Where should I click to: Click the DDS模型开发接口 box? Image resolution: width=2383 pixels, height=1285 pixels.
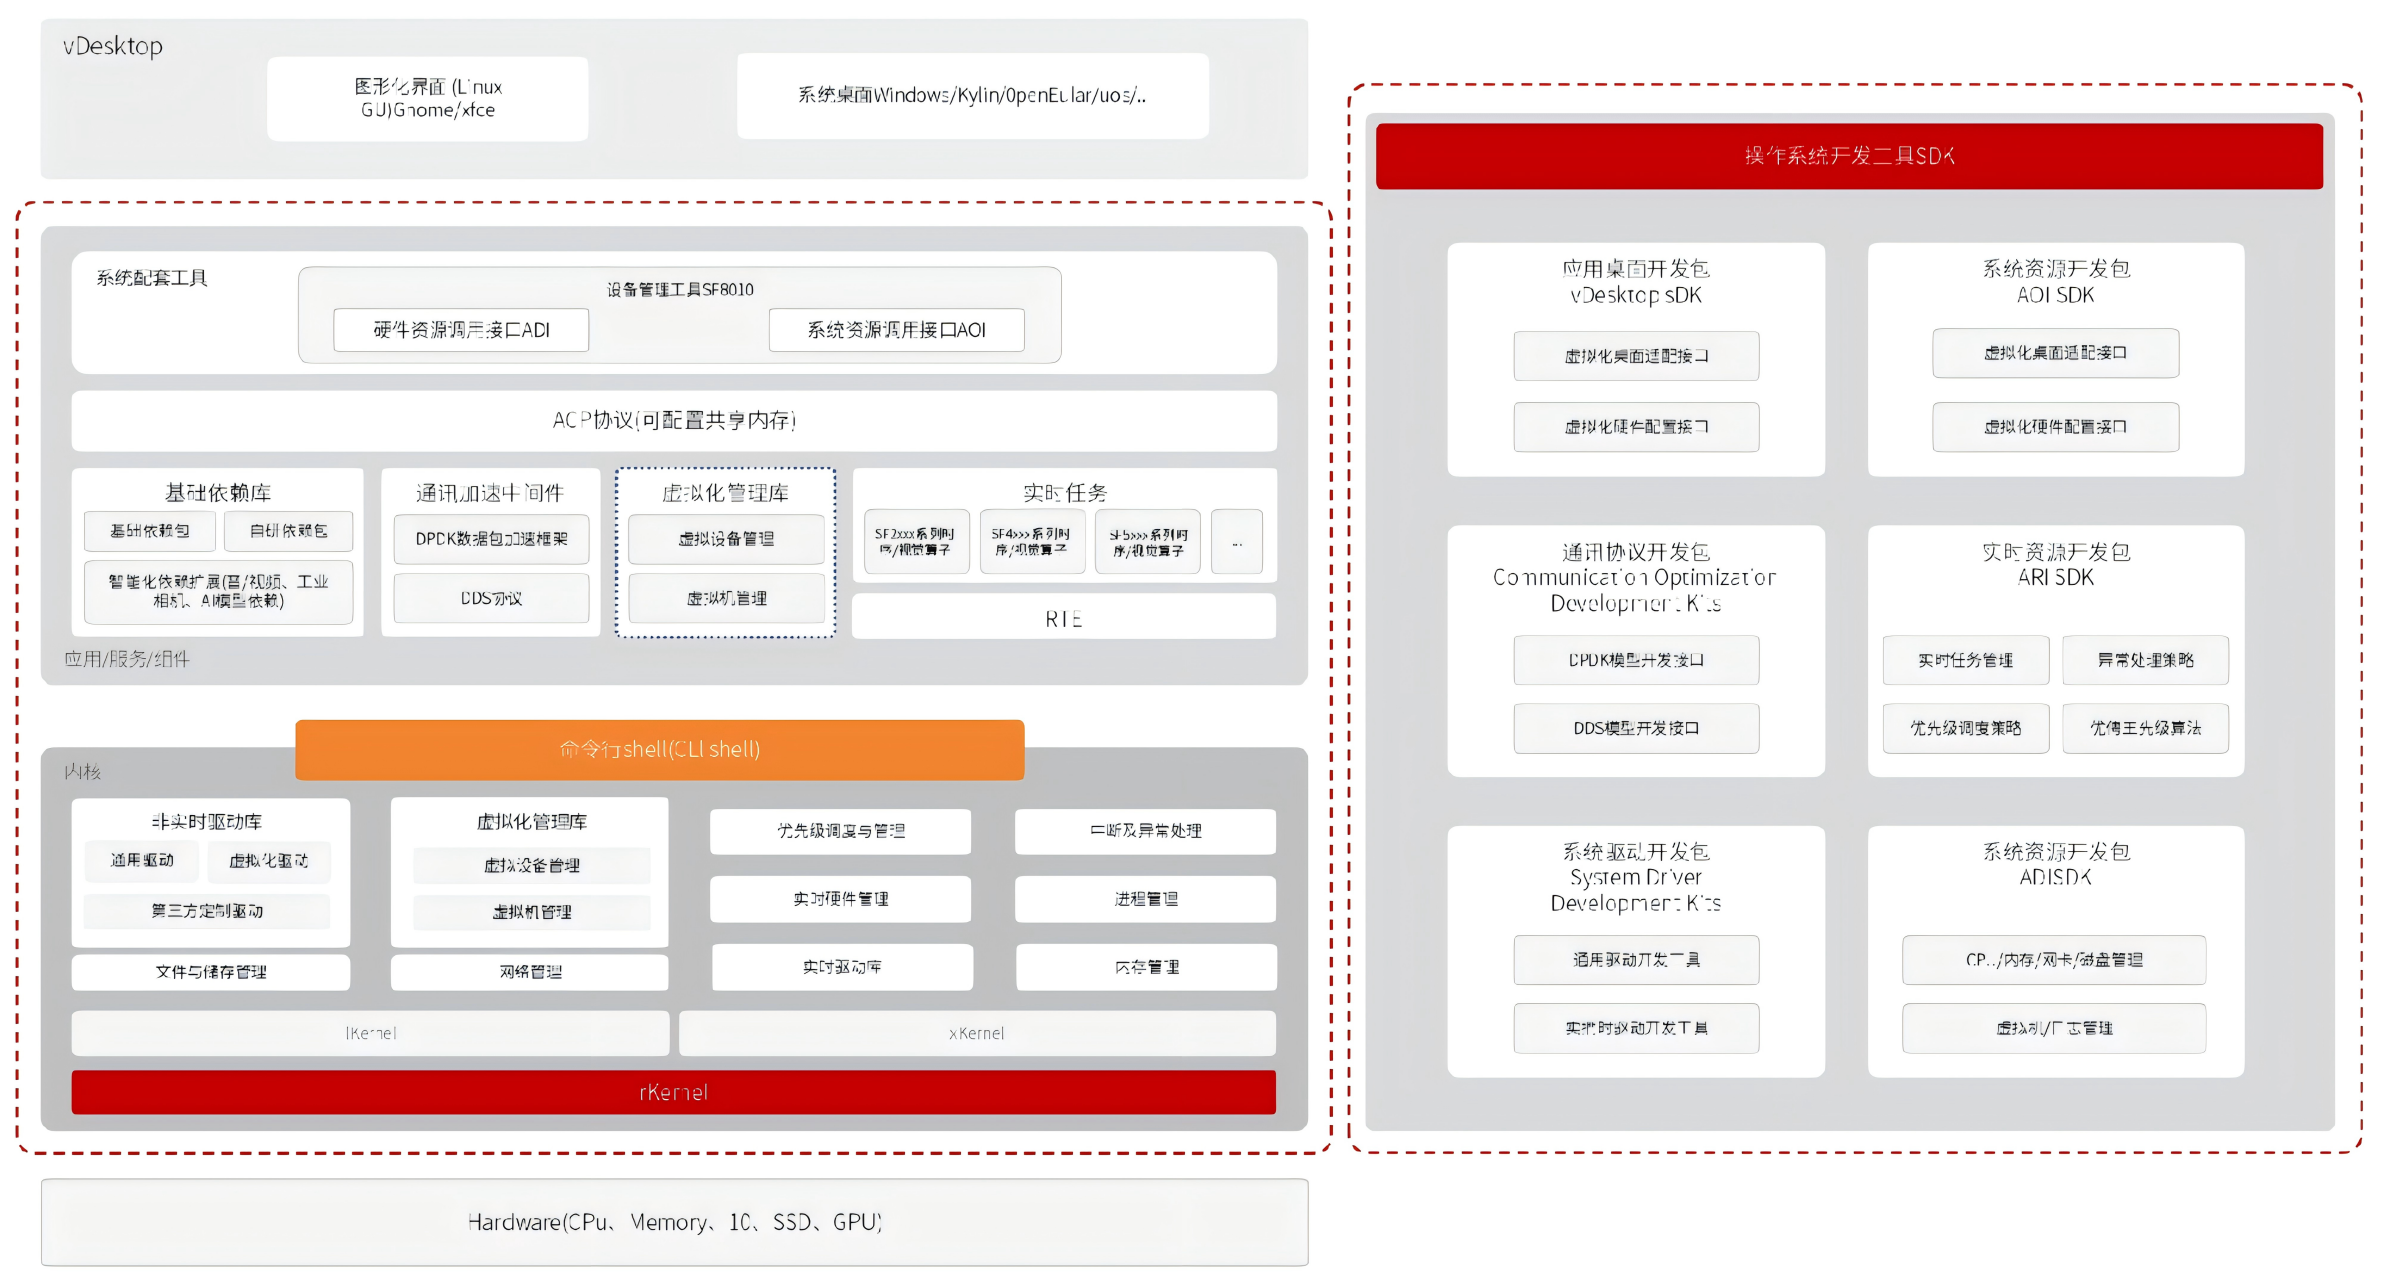pos(1635,728)
